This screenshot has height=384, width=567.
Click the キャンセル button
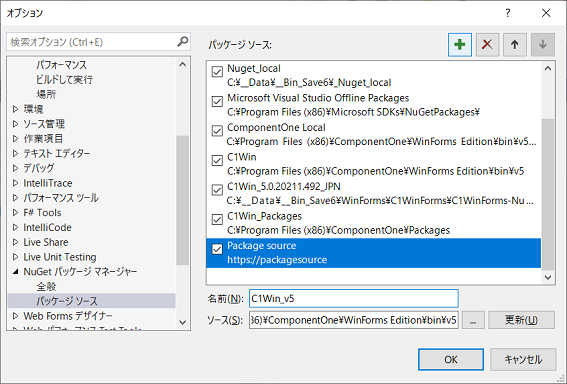[x=523, y=359]
